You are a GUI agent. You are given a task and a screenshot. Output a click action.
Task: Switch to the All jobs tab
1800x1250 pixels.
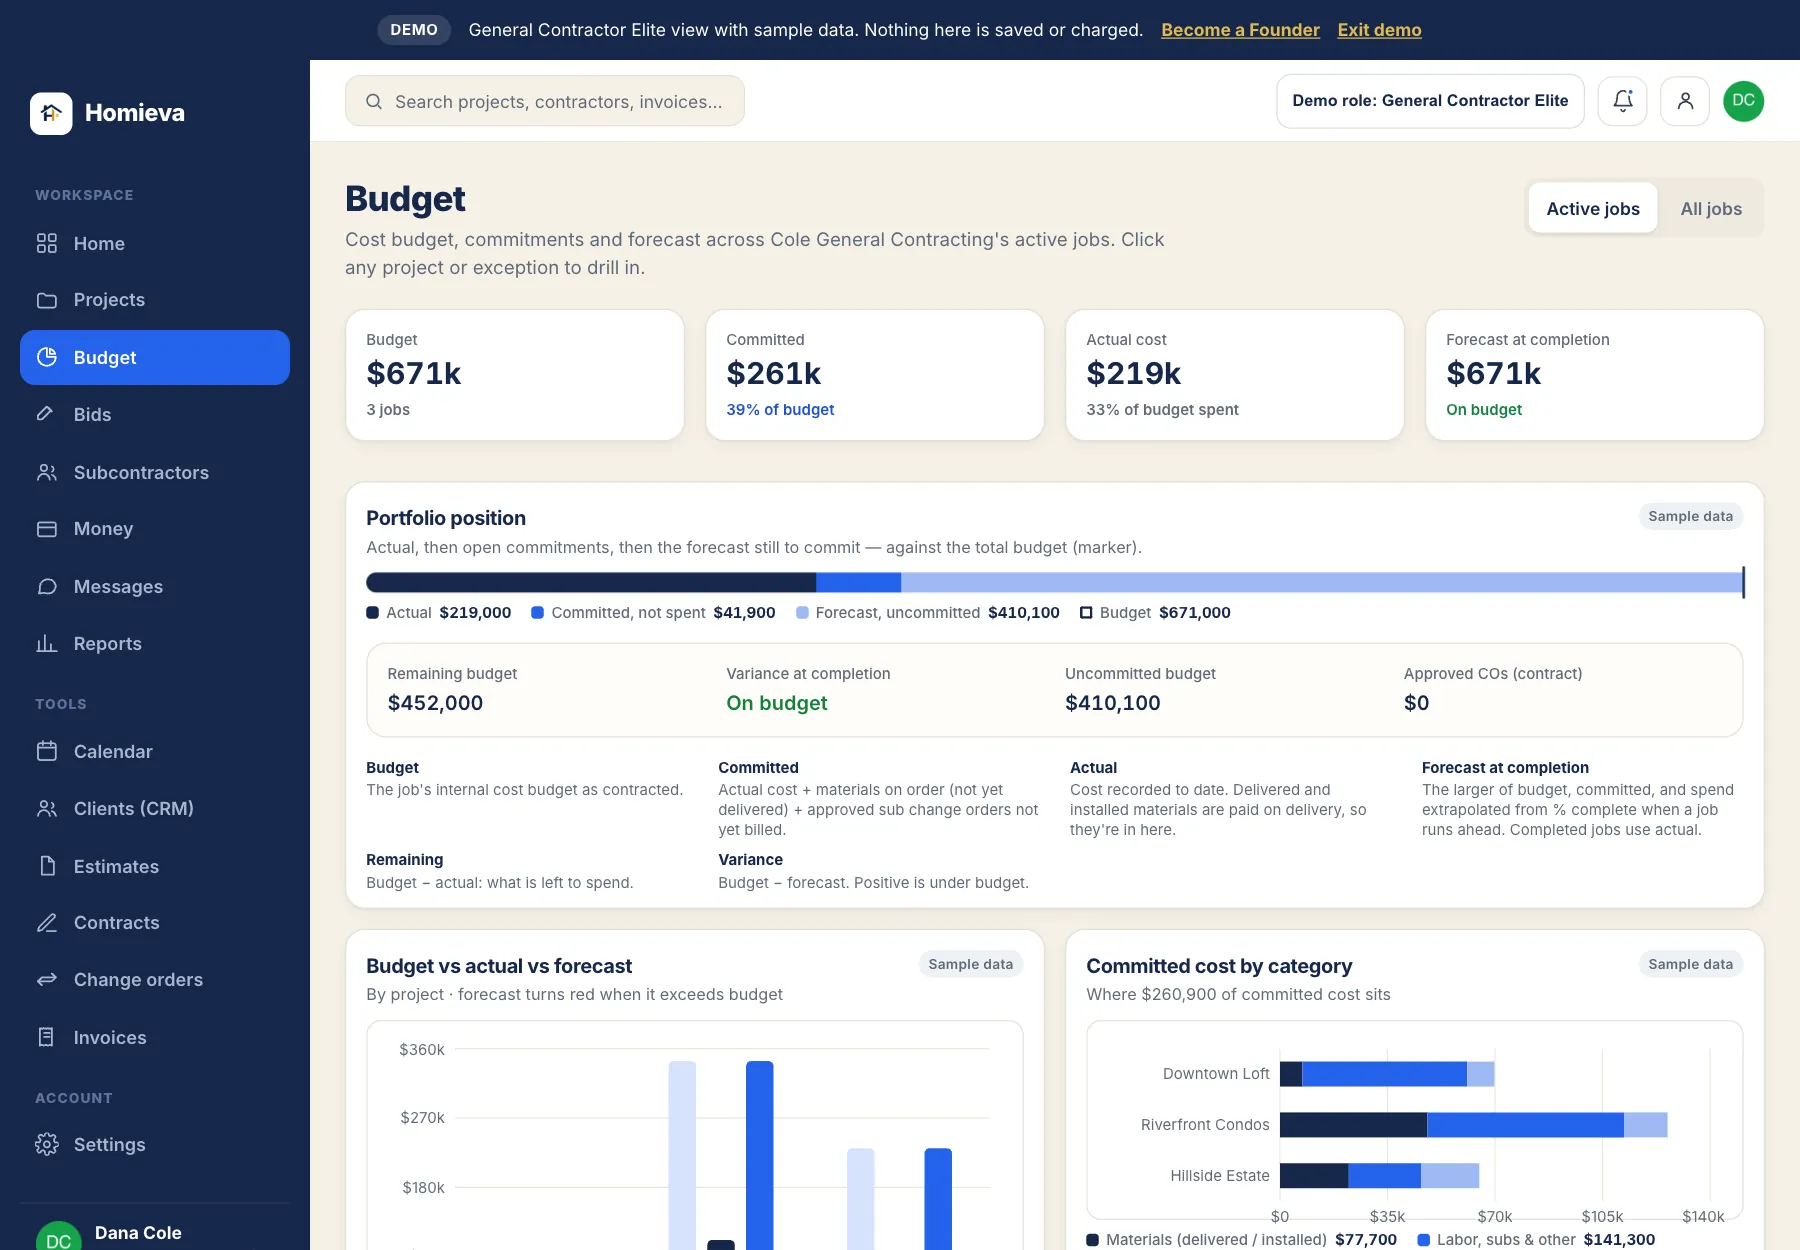pos(1711,209)
